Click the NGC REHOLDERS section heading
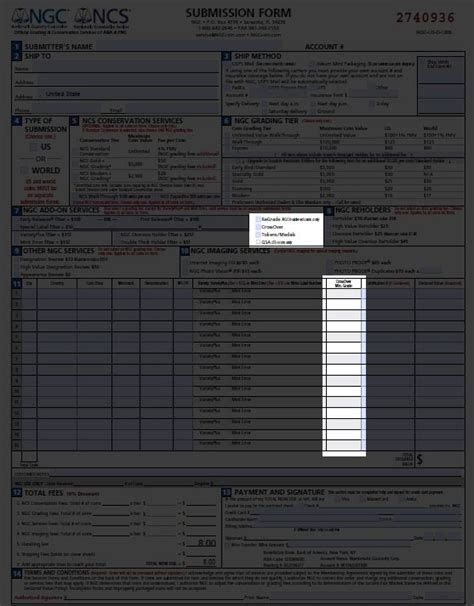The image size is (474, 606). pos(363,210)
